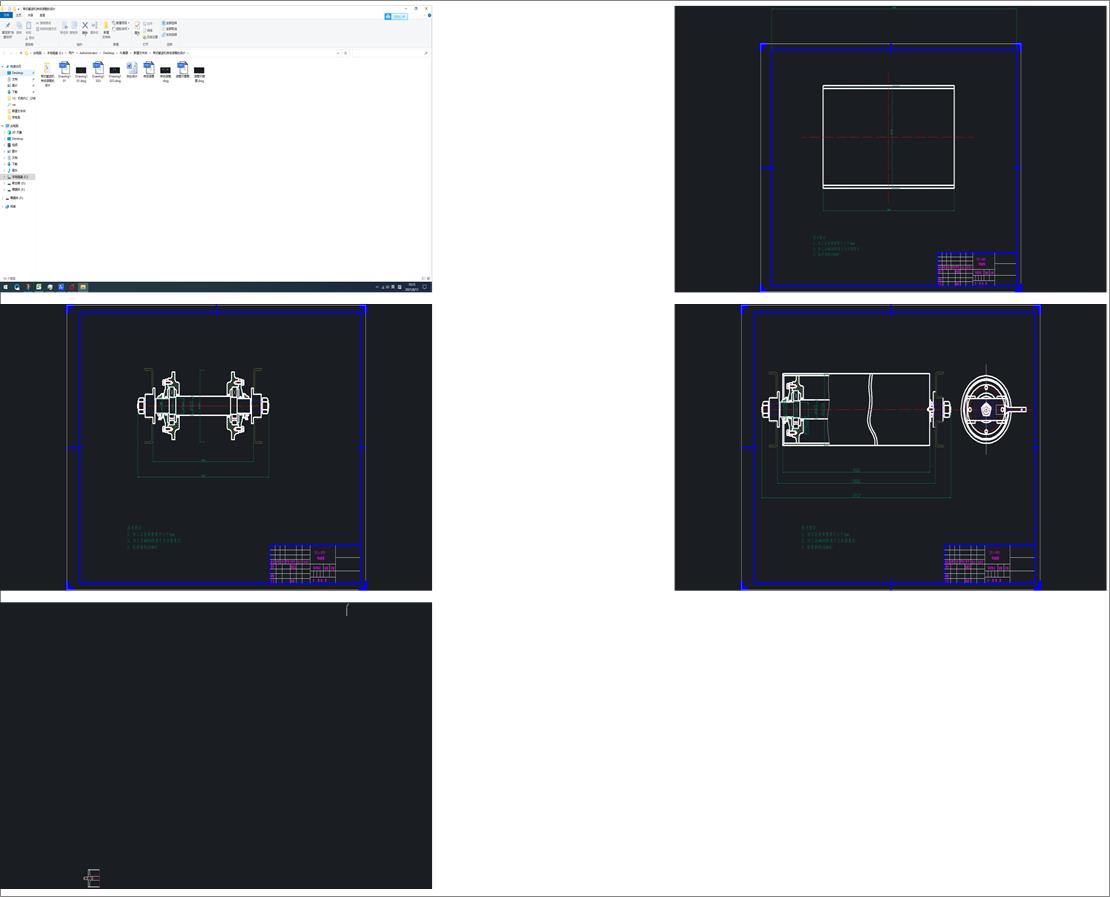Open the address bar history dropdown arrow
Image resolution: width=1110 pixels, height=897 pixels.
[338, 53]
